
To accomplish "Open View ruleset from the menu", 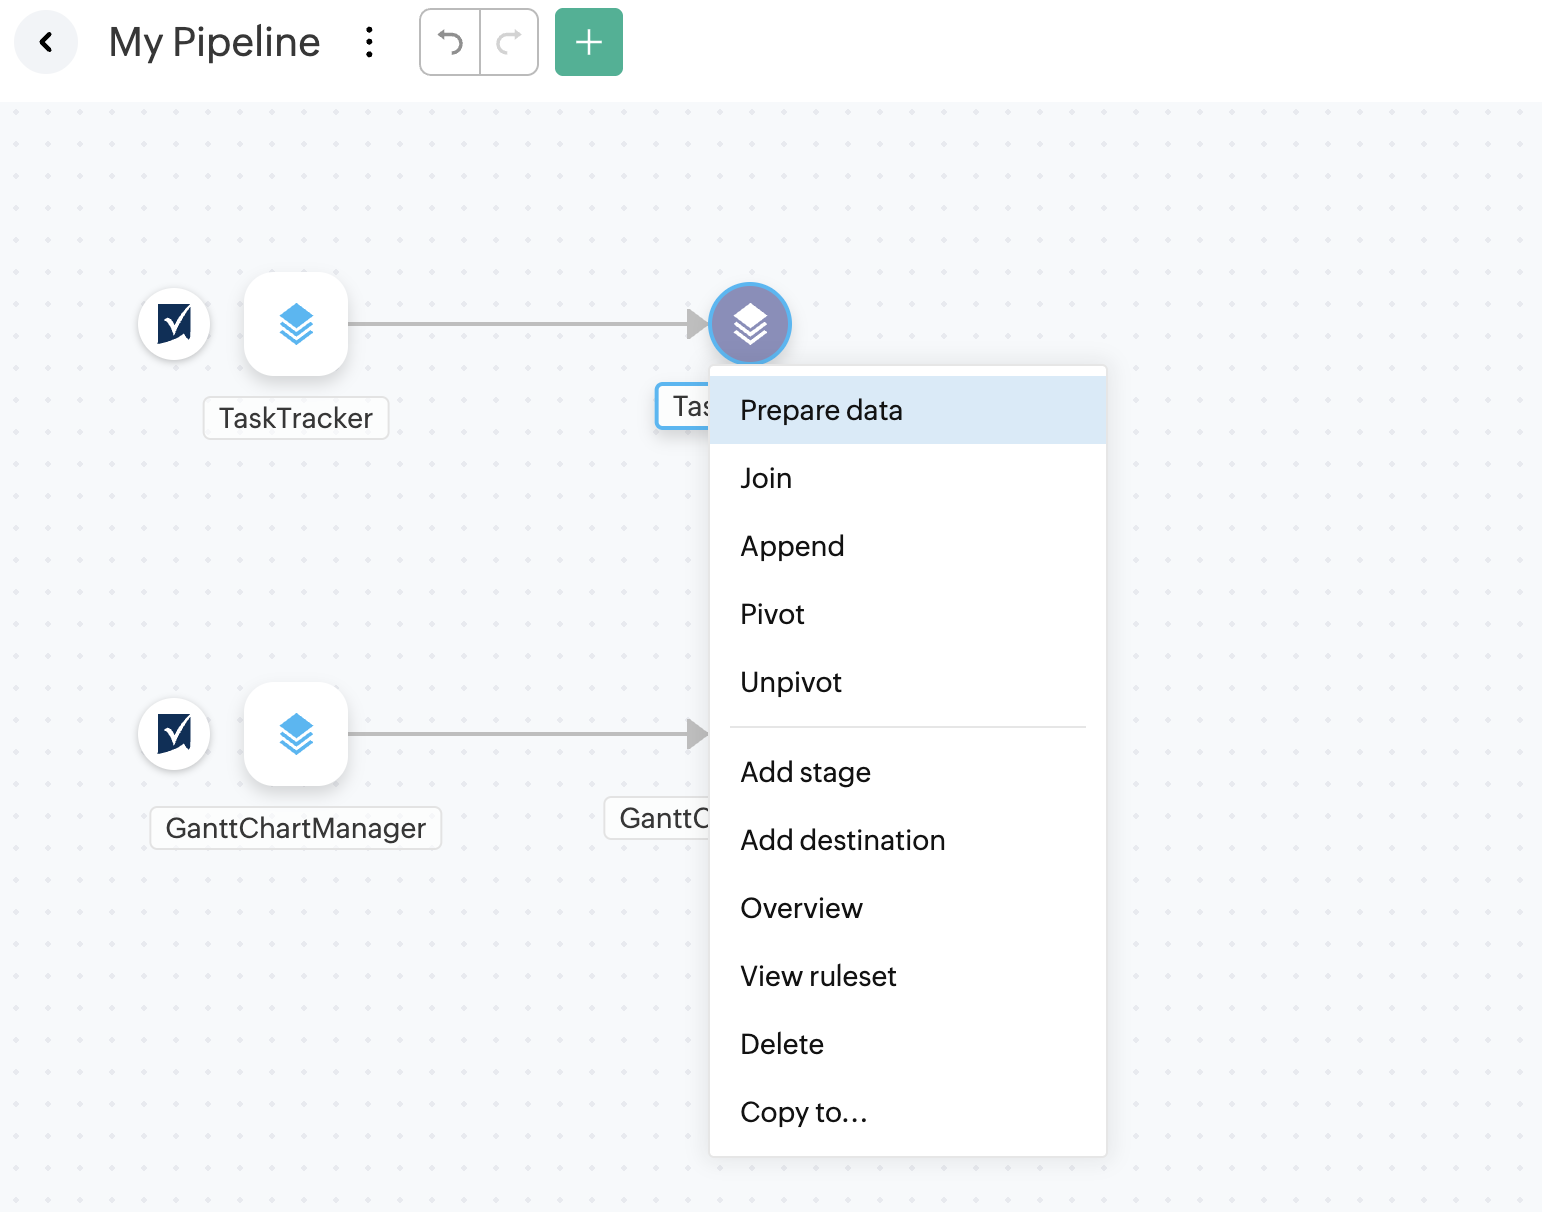I will coord(818,976).
